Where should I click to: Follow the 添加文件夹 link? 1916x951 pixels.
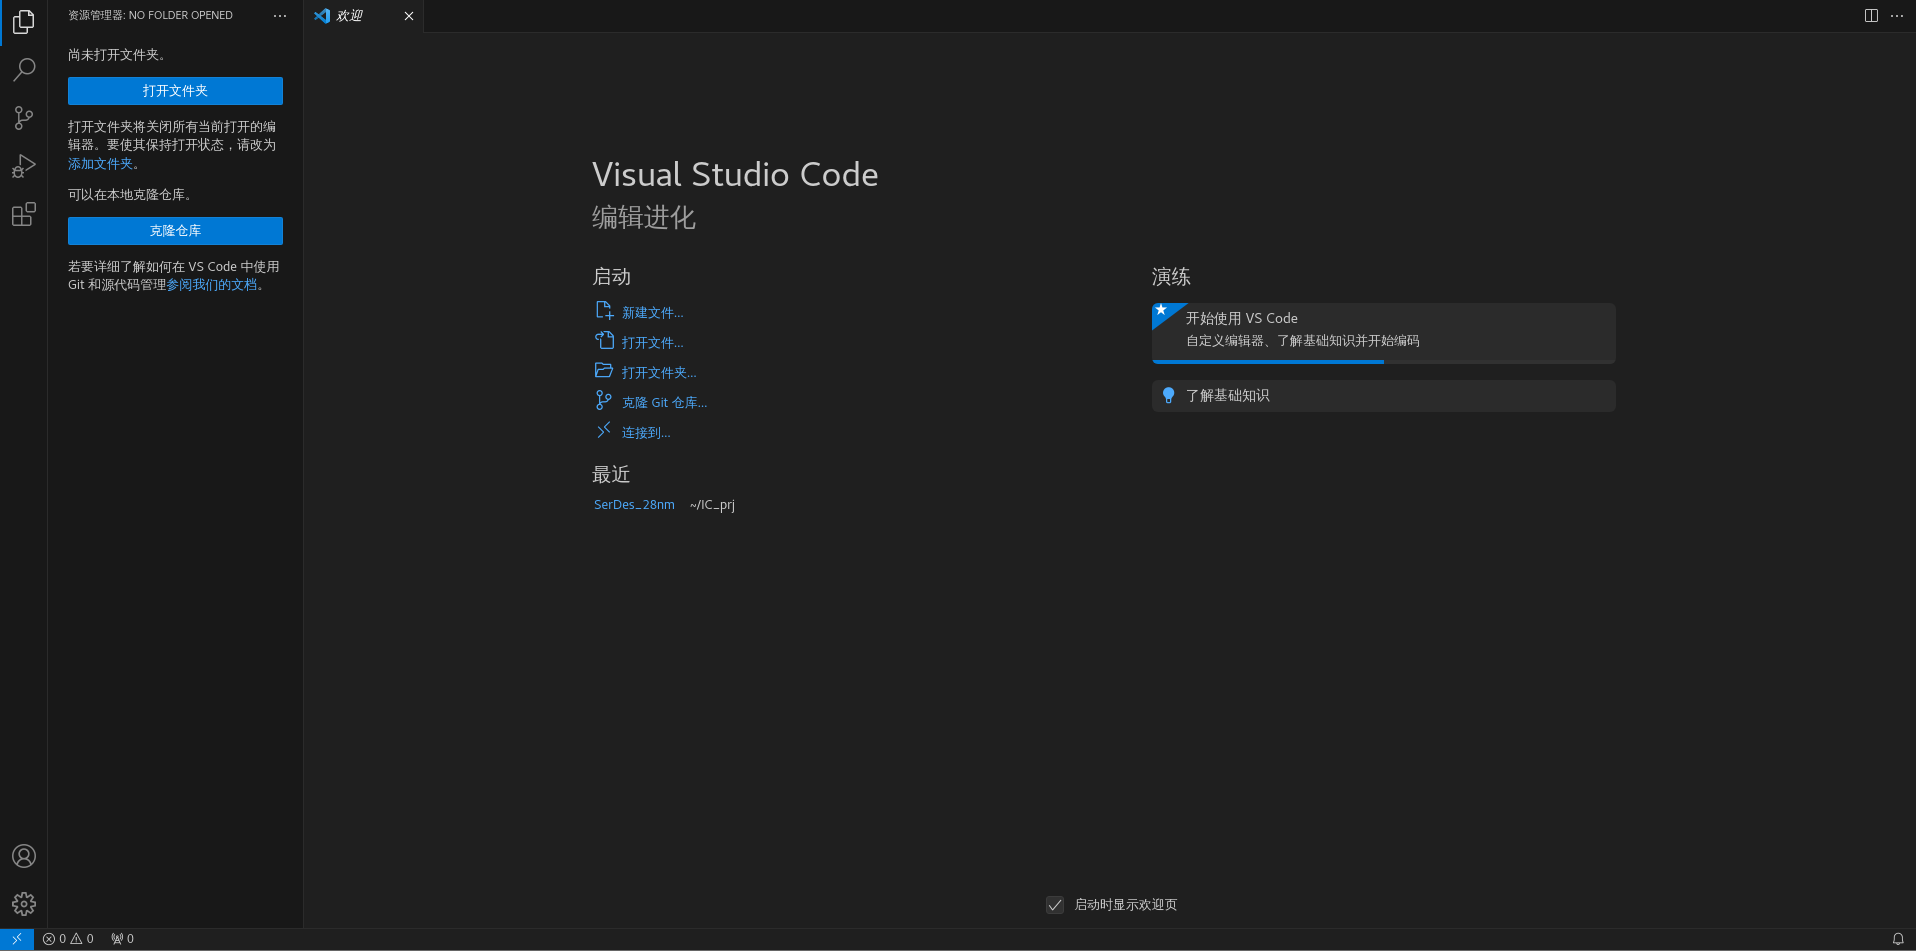pyautogui.click(x=100, y=164)
